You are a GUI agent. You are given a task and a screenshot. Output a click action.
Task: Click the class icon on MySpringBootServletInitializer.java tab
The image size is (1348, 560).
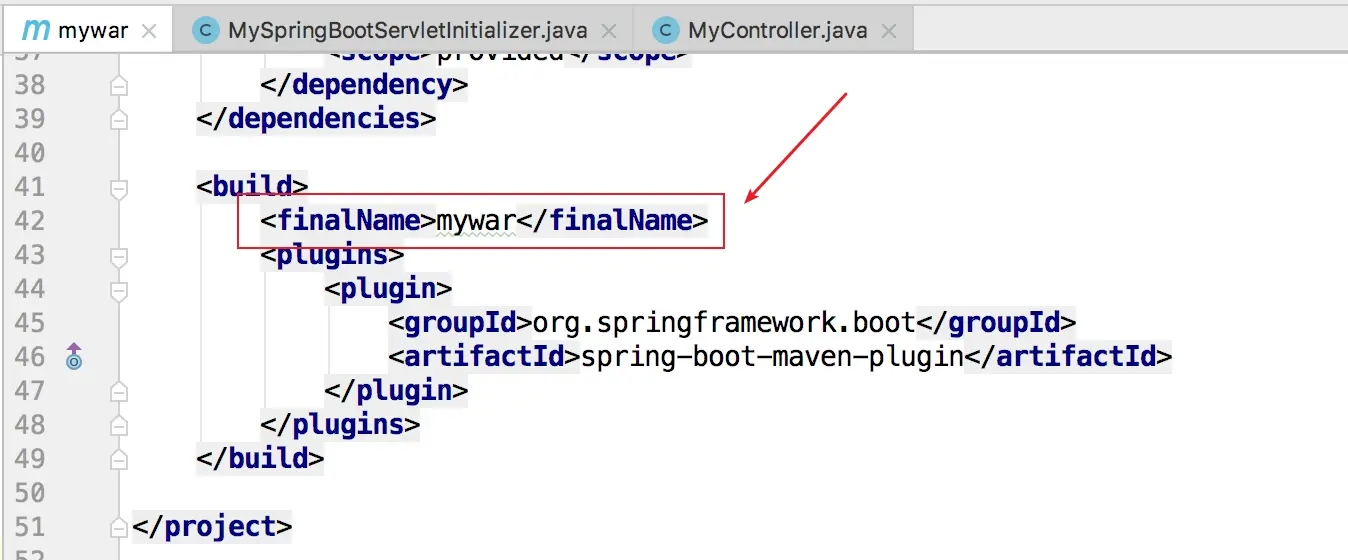(x=207, y=30)
